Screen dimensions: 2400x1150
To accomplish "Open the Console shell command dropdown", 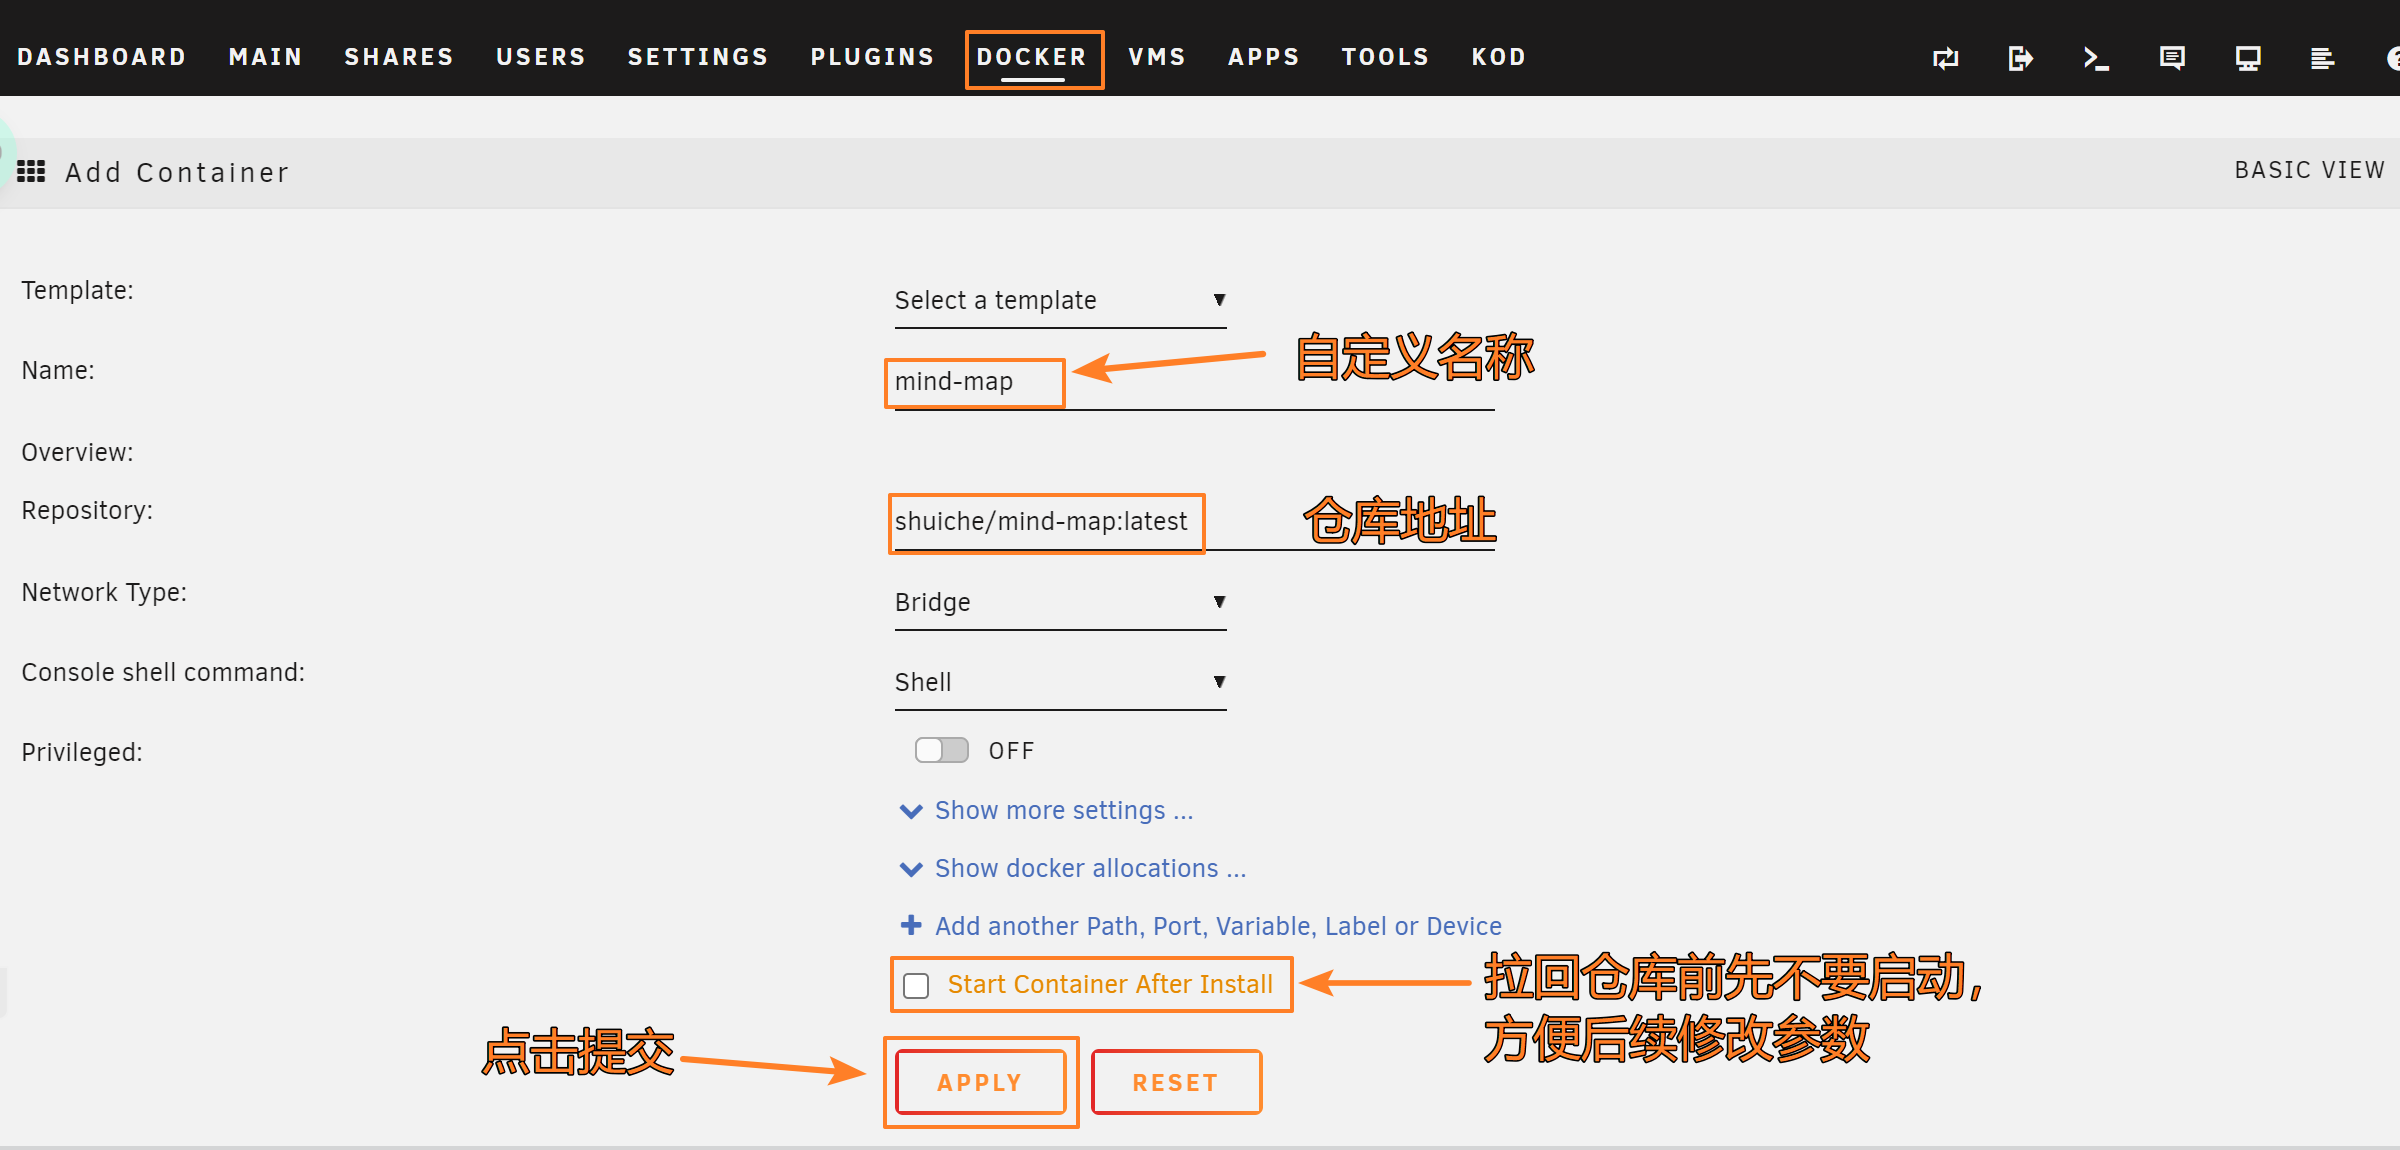I will click(1060, 683).
